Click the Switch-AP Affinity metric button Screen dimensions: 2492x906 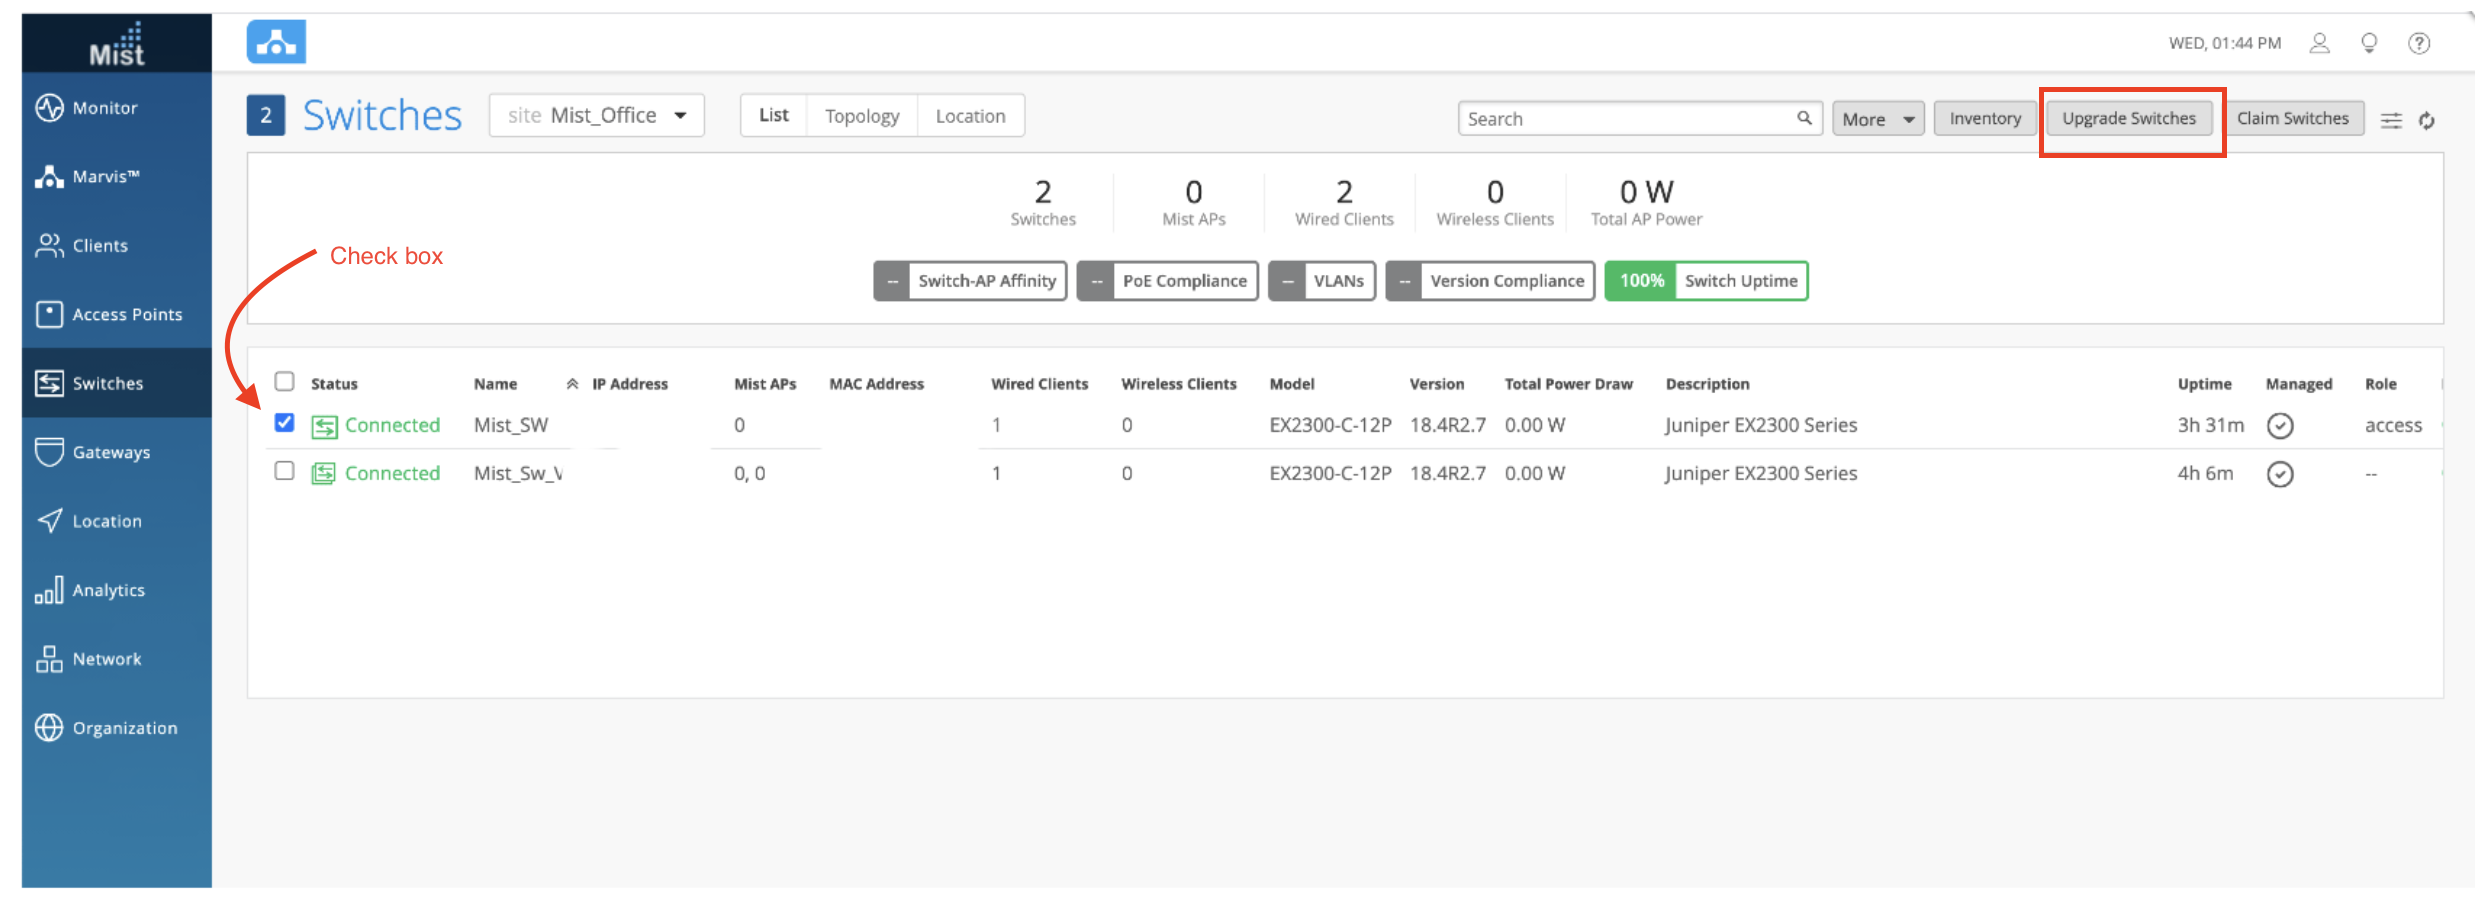click(970, 281)
